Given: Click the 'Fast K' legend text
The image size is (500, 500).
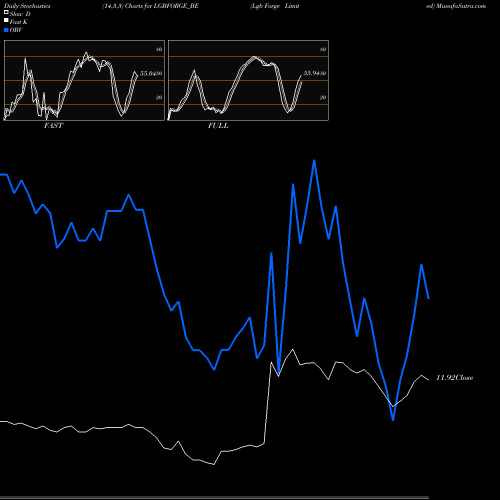Looking at the screenshot, I should (19, 22).
